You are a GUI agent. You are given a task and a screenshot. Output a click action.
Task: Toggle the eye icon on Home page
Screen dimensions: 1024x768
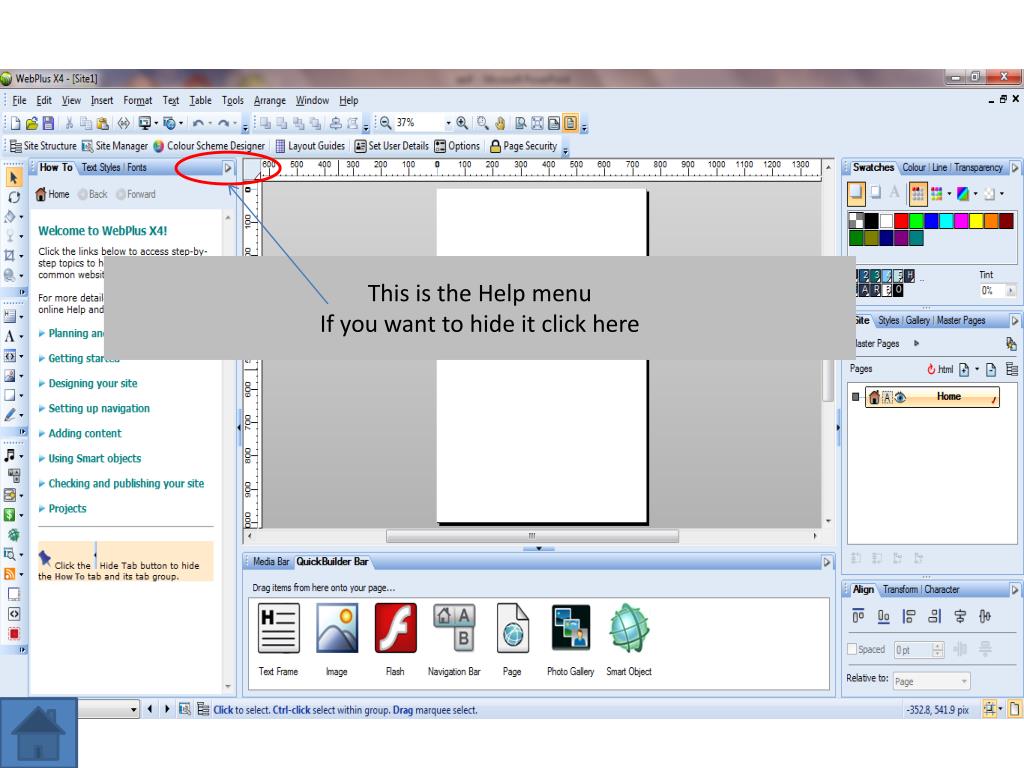pos(900,397)
